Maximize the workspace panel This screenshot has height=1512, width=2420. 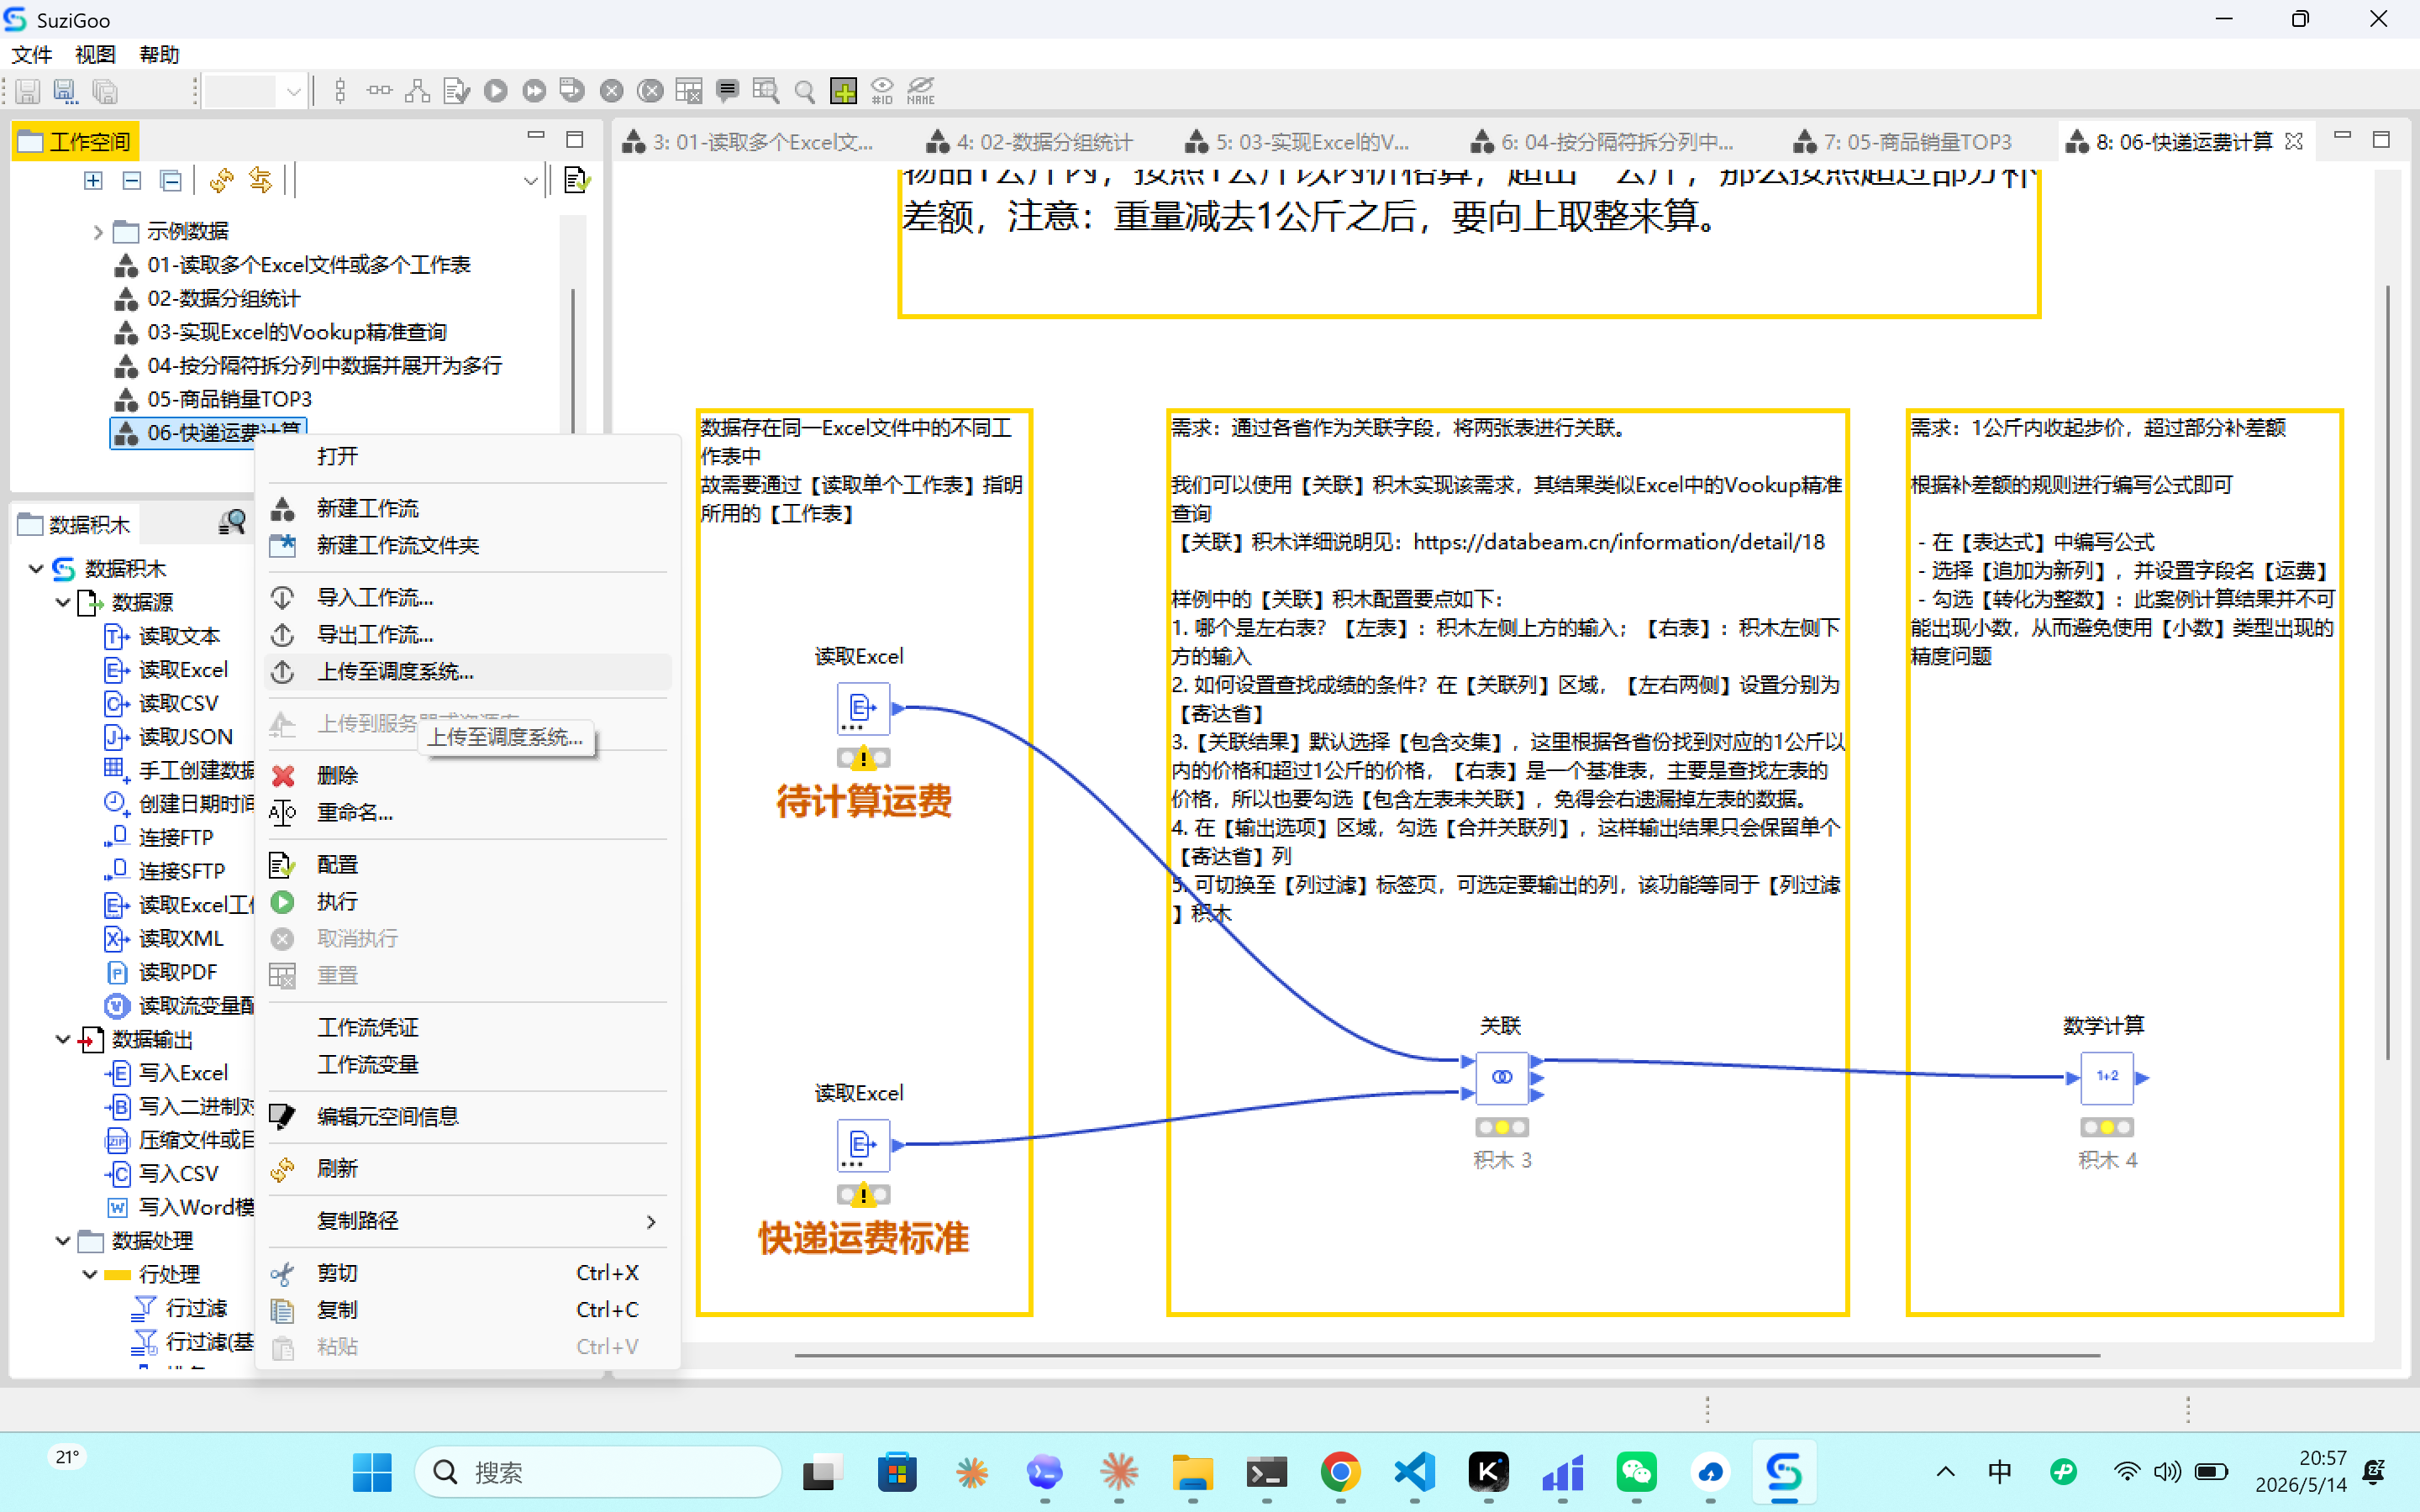pos(575,139)
